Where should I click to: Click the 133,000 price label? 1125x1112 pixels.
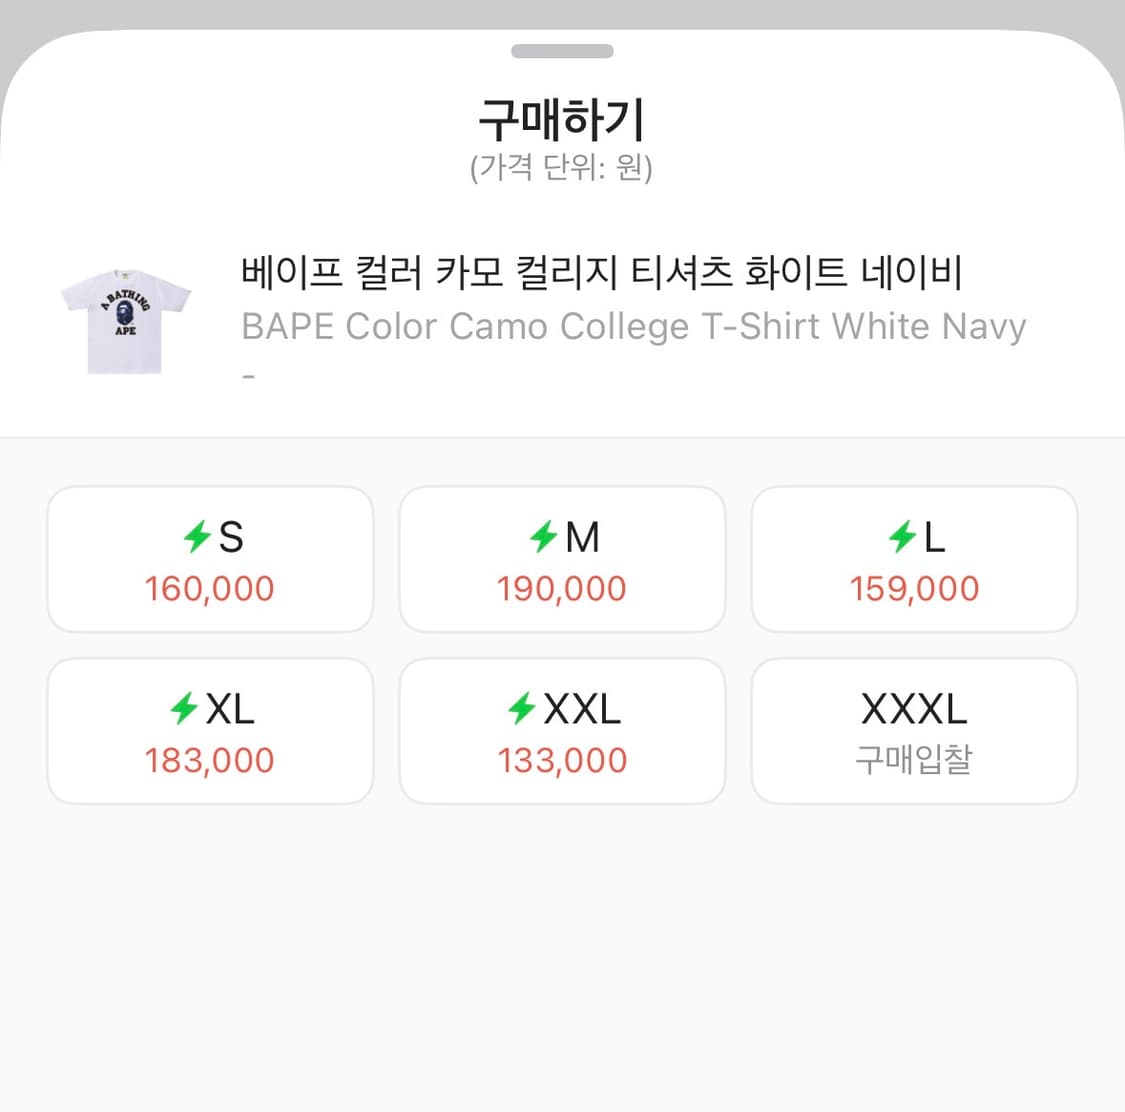[562, 760]
